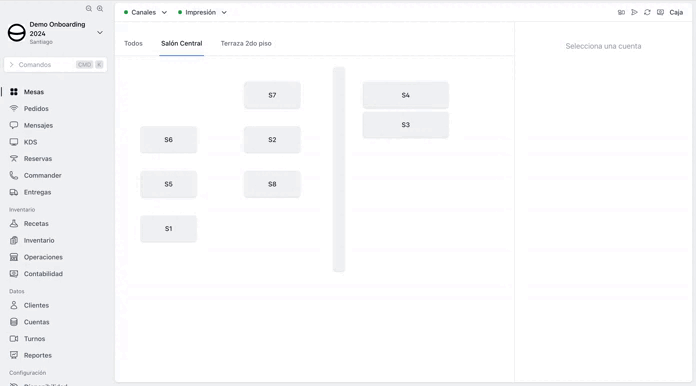Click the Clientes label in sidebar
Screen dimensions: 696x386
pos(36,306)
